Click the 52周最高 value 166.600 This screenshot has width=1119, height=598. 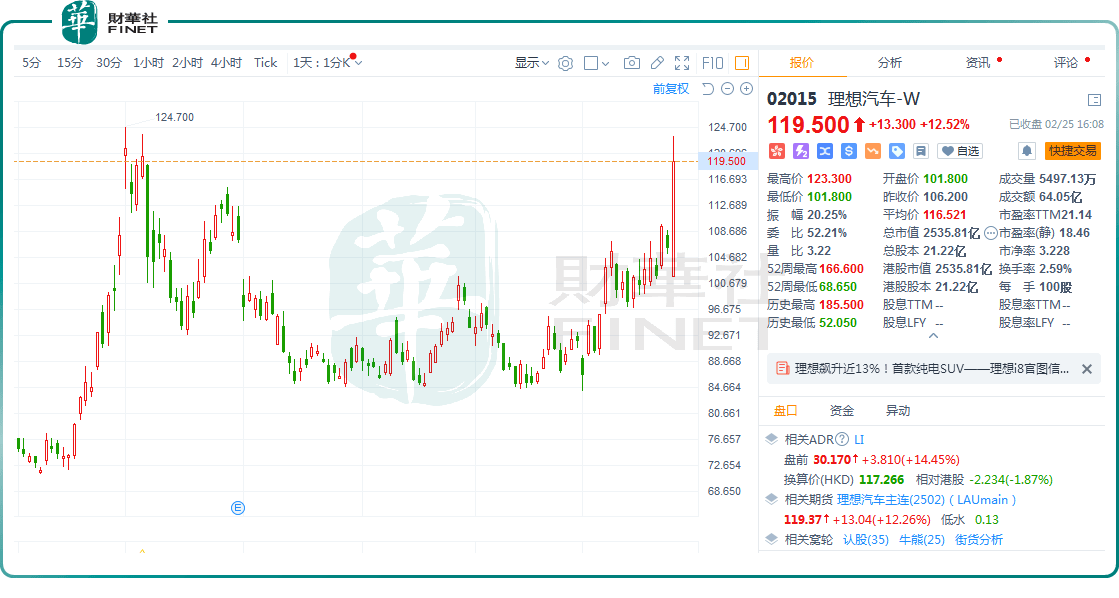tap(841, 269)
